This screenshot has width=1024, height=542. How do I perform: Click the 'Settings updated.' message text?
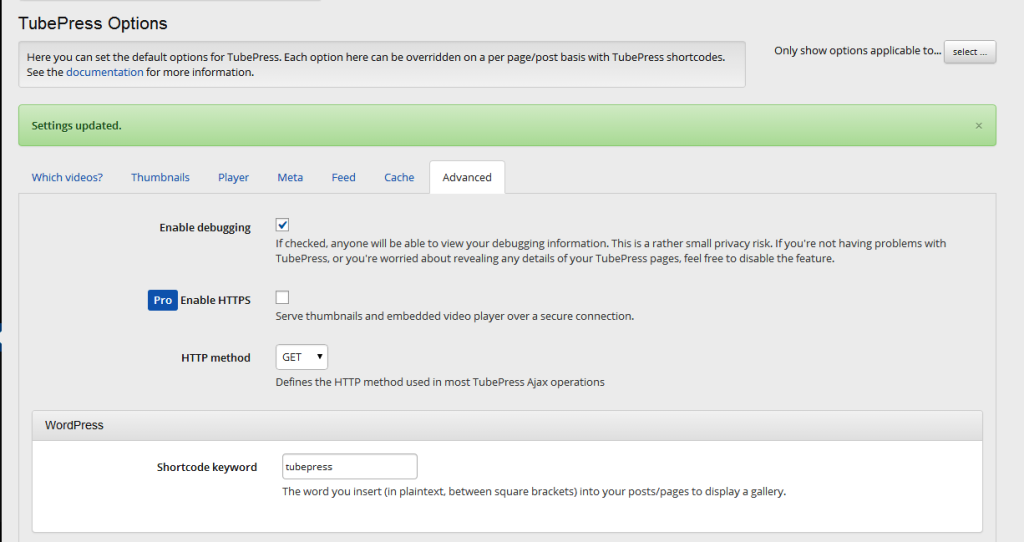tap(76, 126)
